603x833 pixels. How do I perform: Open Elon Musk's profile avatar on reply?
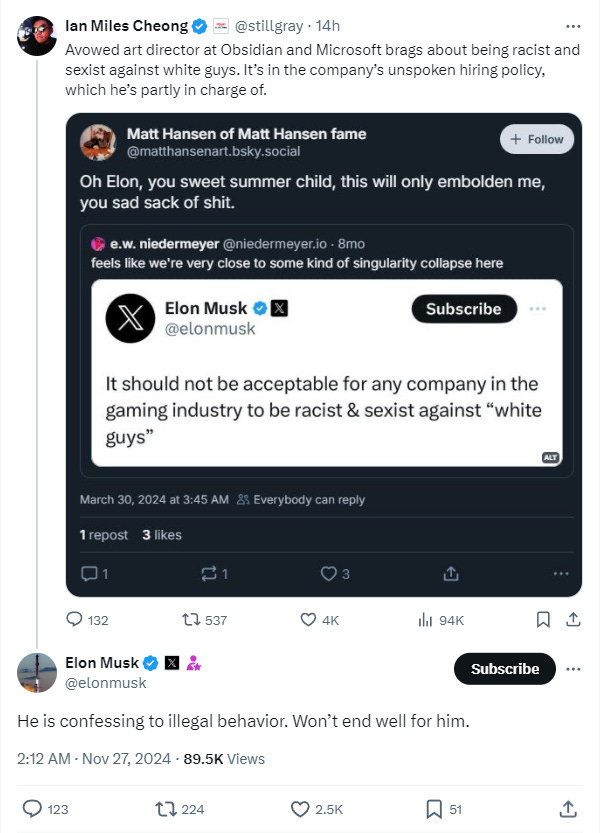point(37,673)
